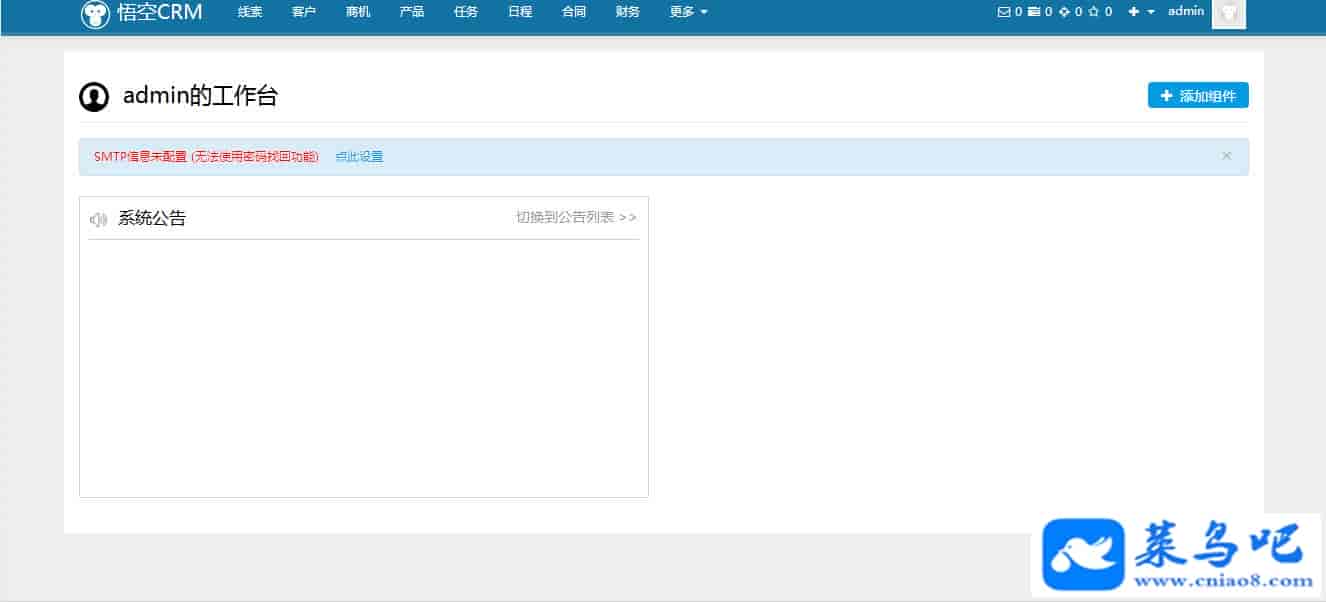Click the speaker icon next to 系统公告

pos(98,219)
